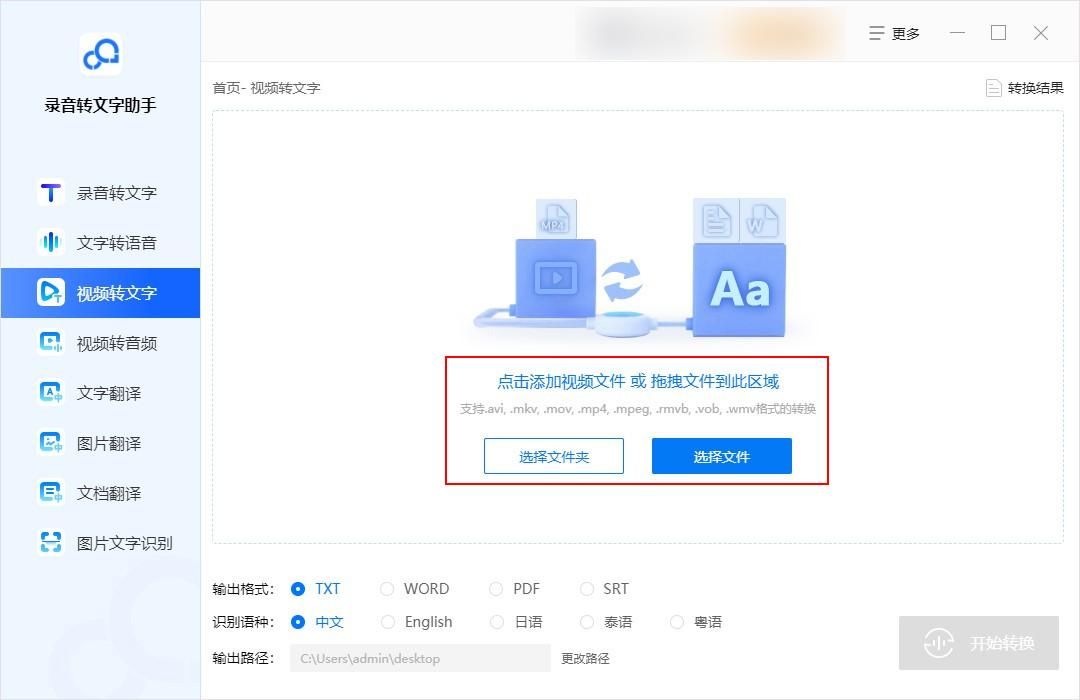Click the 文字翻译 sidebar icon
Screen dimensions: 1080x700
(x=51, y=393)
